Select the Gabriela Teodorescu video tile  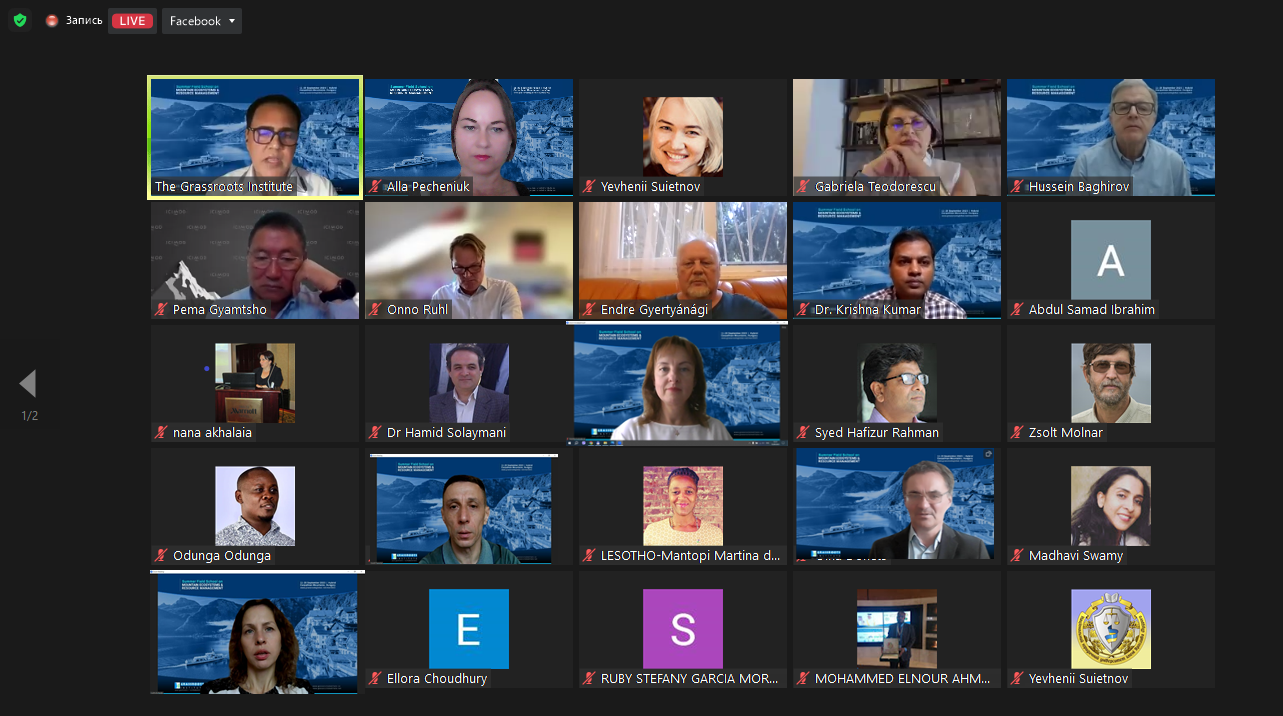pos(896,136)
